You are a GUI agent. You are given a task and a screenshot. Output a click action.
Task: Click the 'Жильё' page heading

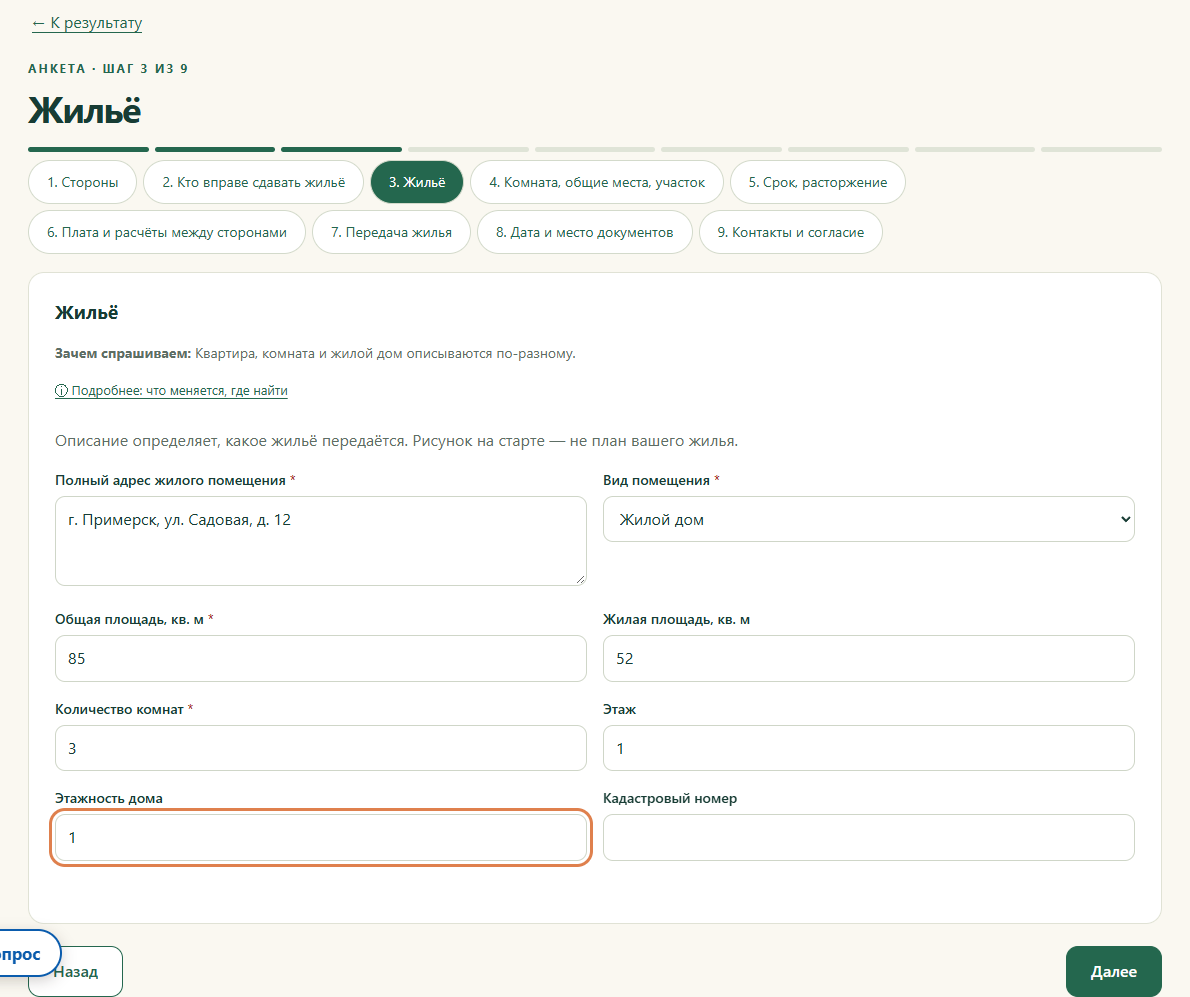[x=85, y=111]
